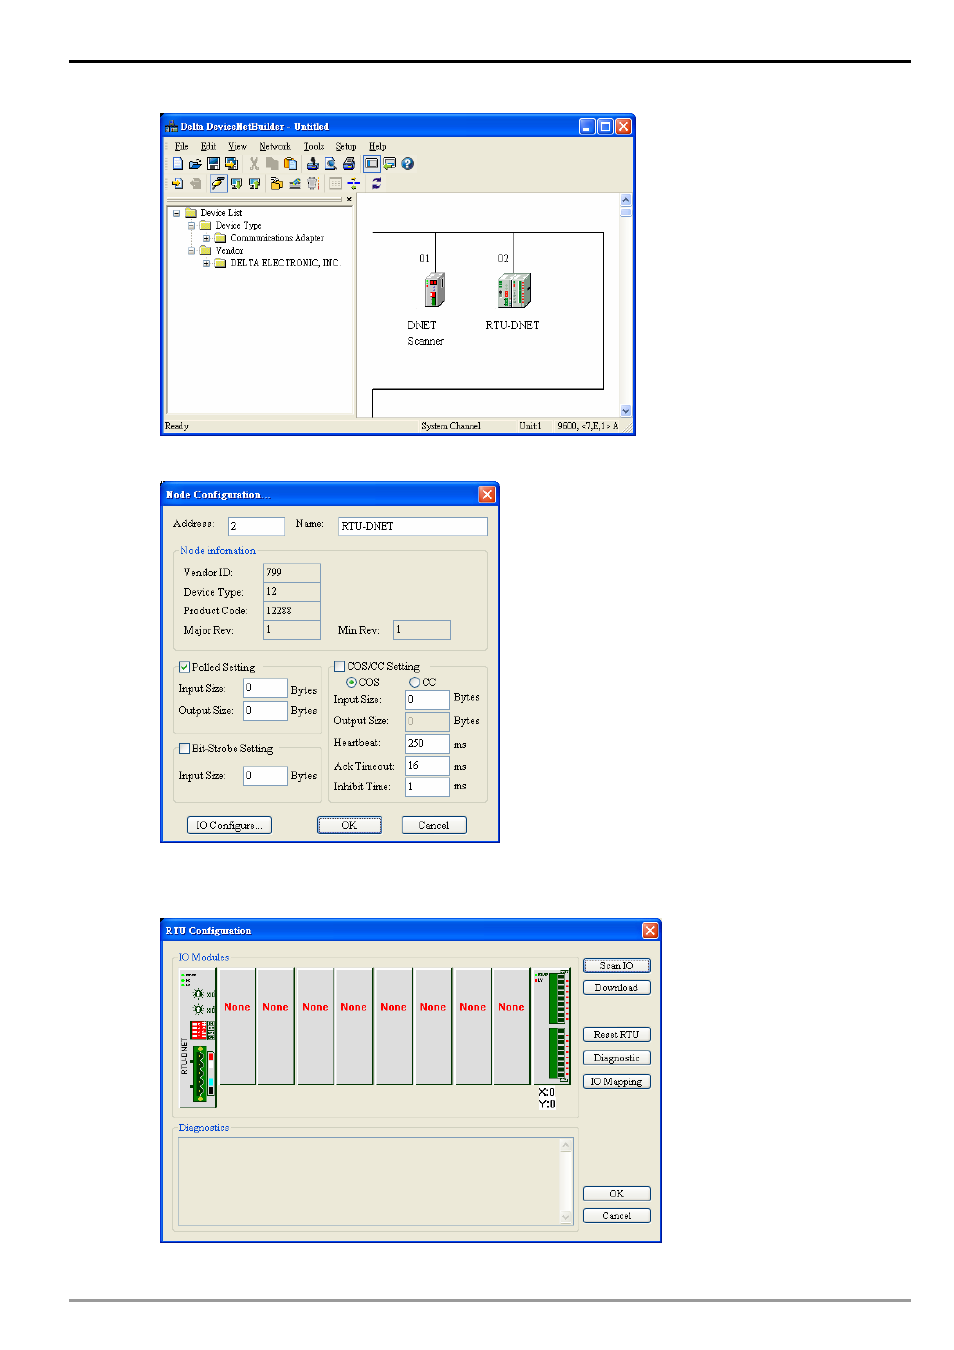Select the CC radio button
The image size is (954, 1350).
tap(414, 682)
